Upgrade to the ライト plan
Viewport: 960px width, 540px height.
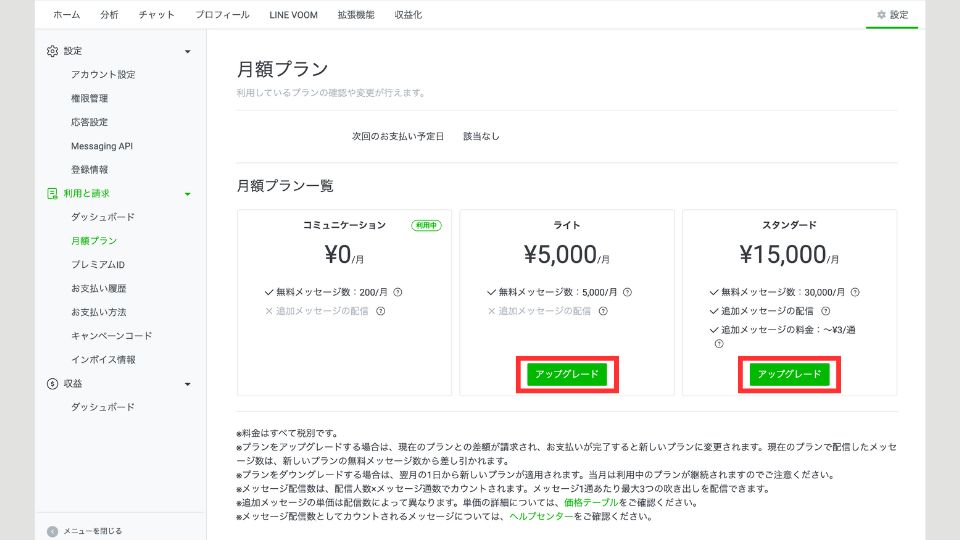pyautogui.click(x=567, y=374)
